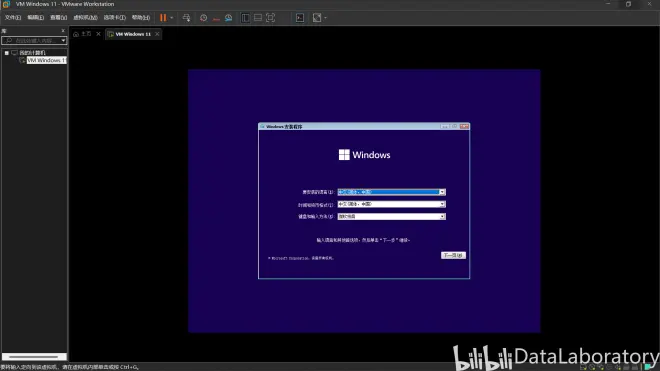Open the 虚拟机 (VM) menu

[x=85, y=18]
